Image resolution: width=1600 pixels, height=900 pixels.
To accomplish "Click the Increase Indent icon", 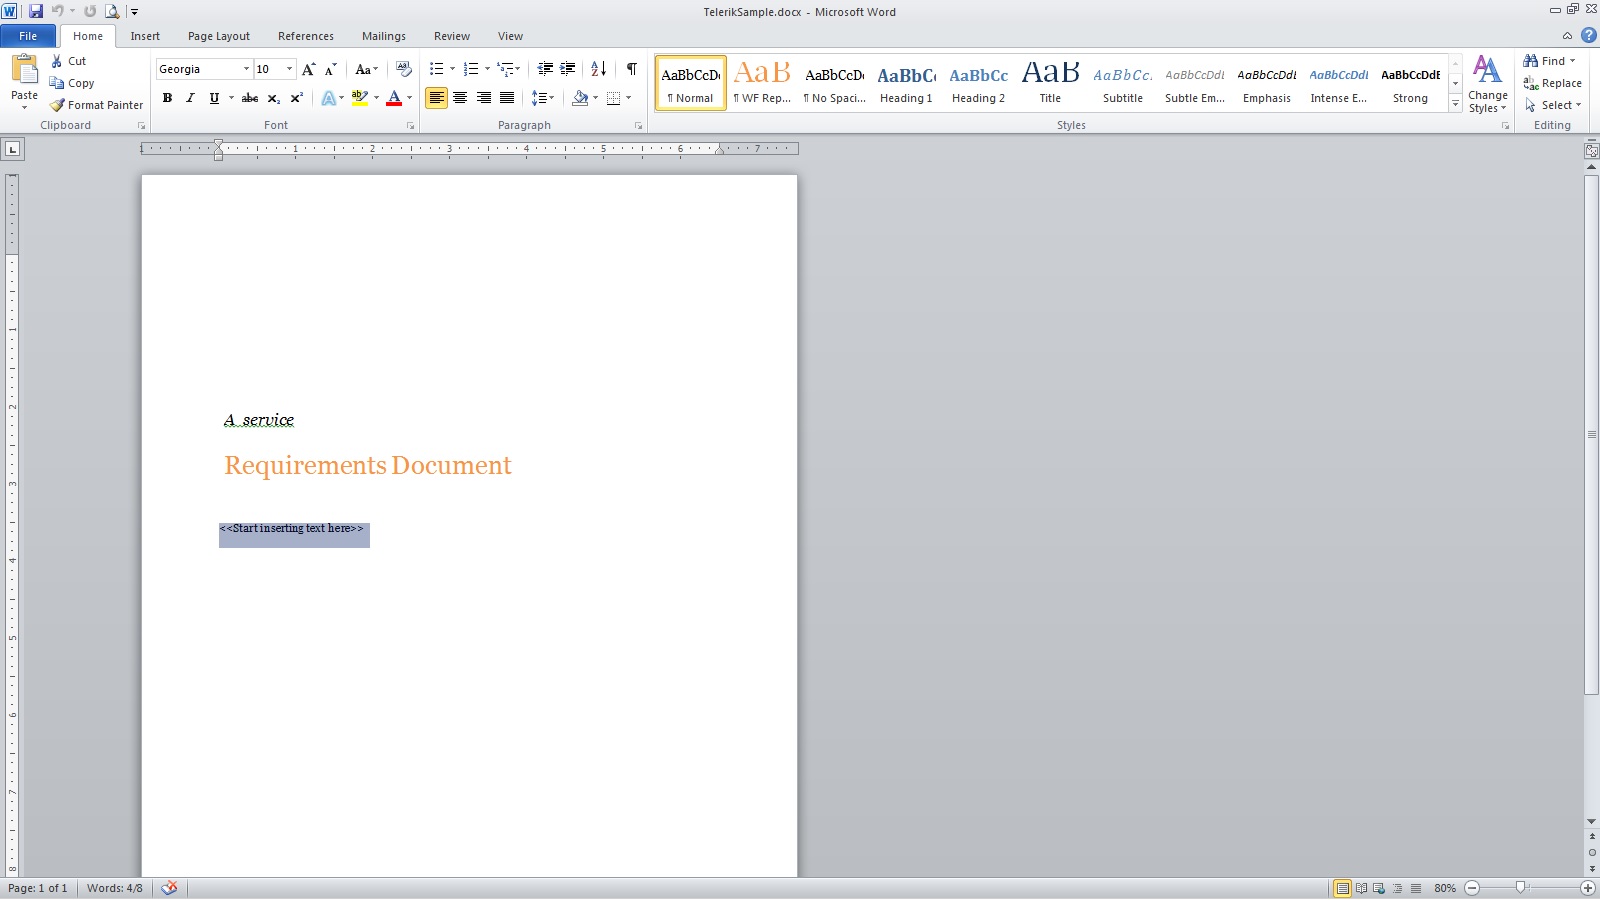I will (x=568, y=69).
